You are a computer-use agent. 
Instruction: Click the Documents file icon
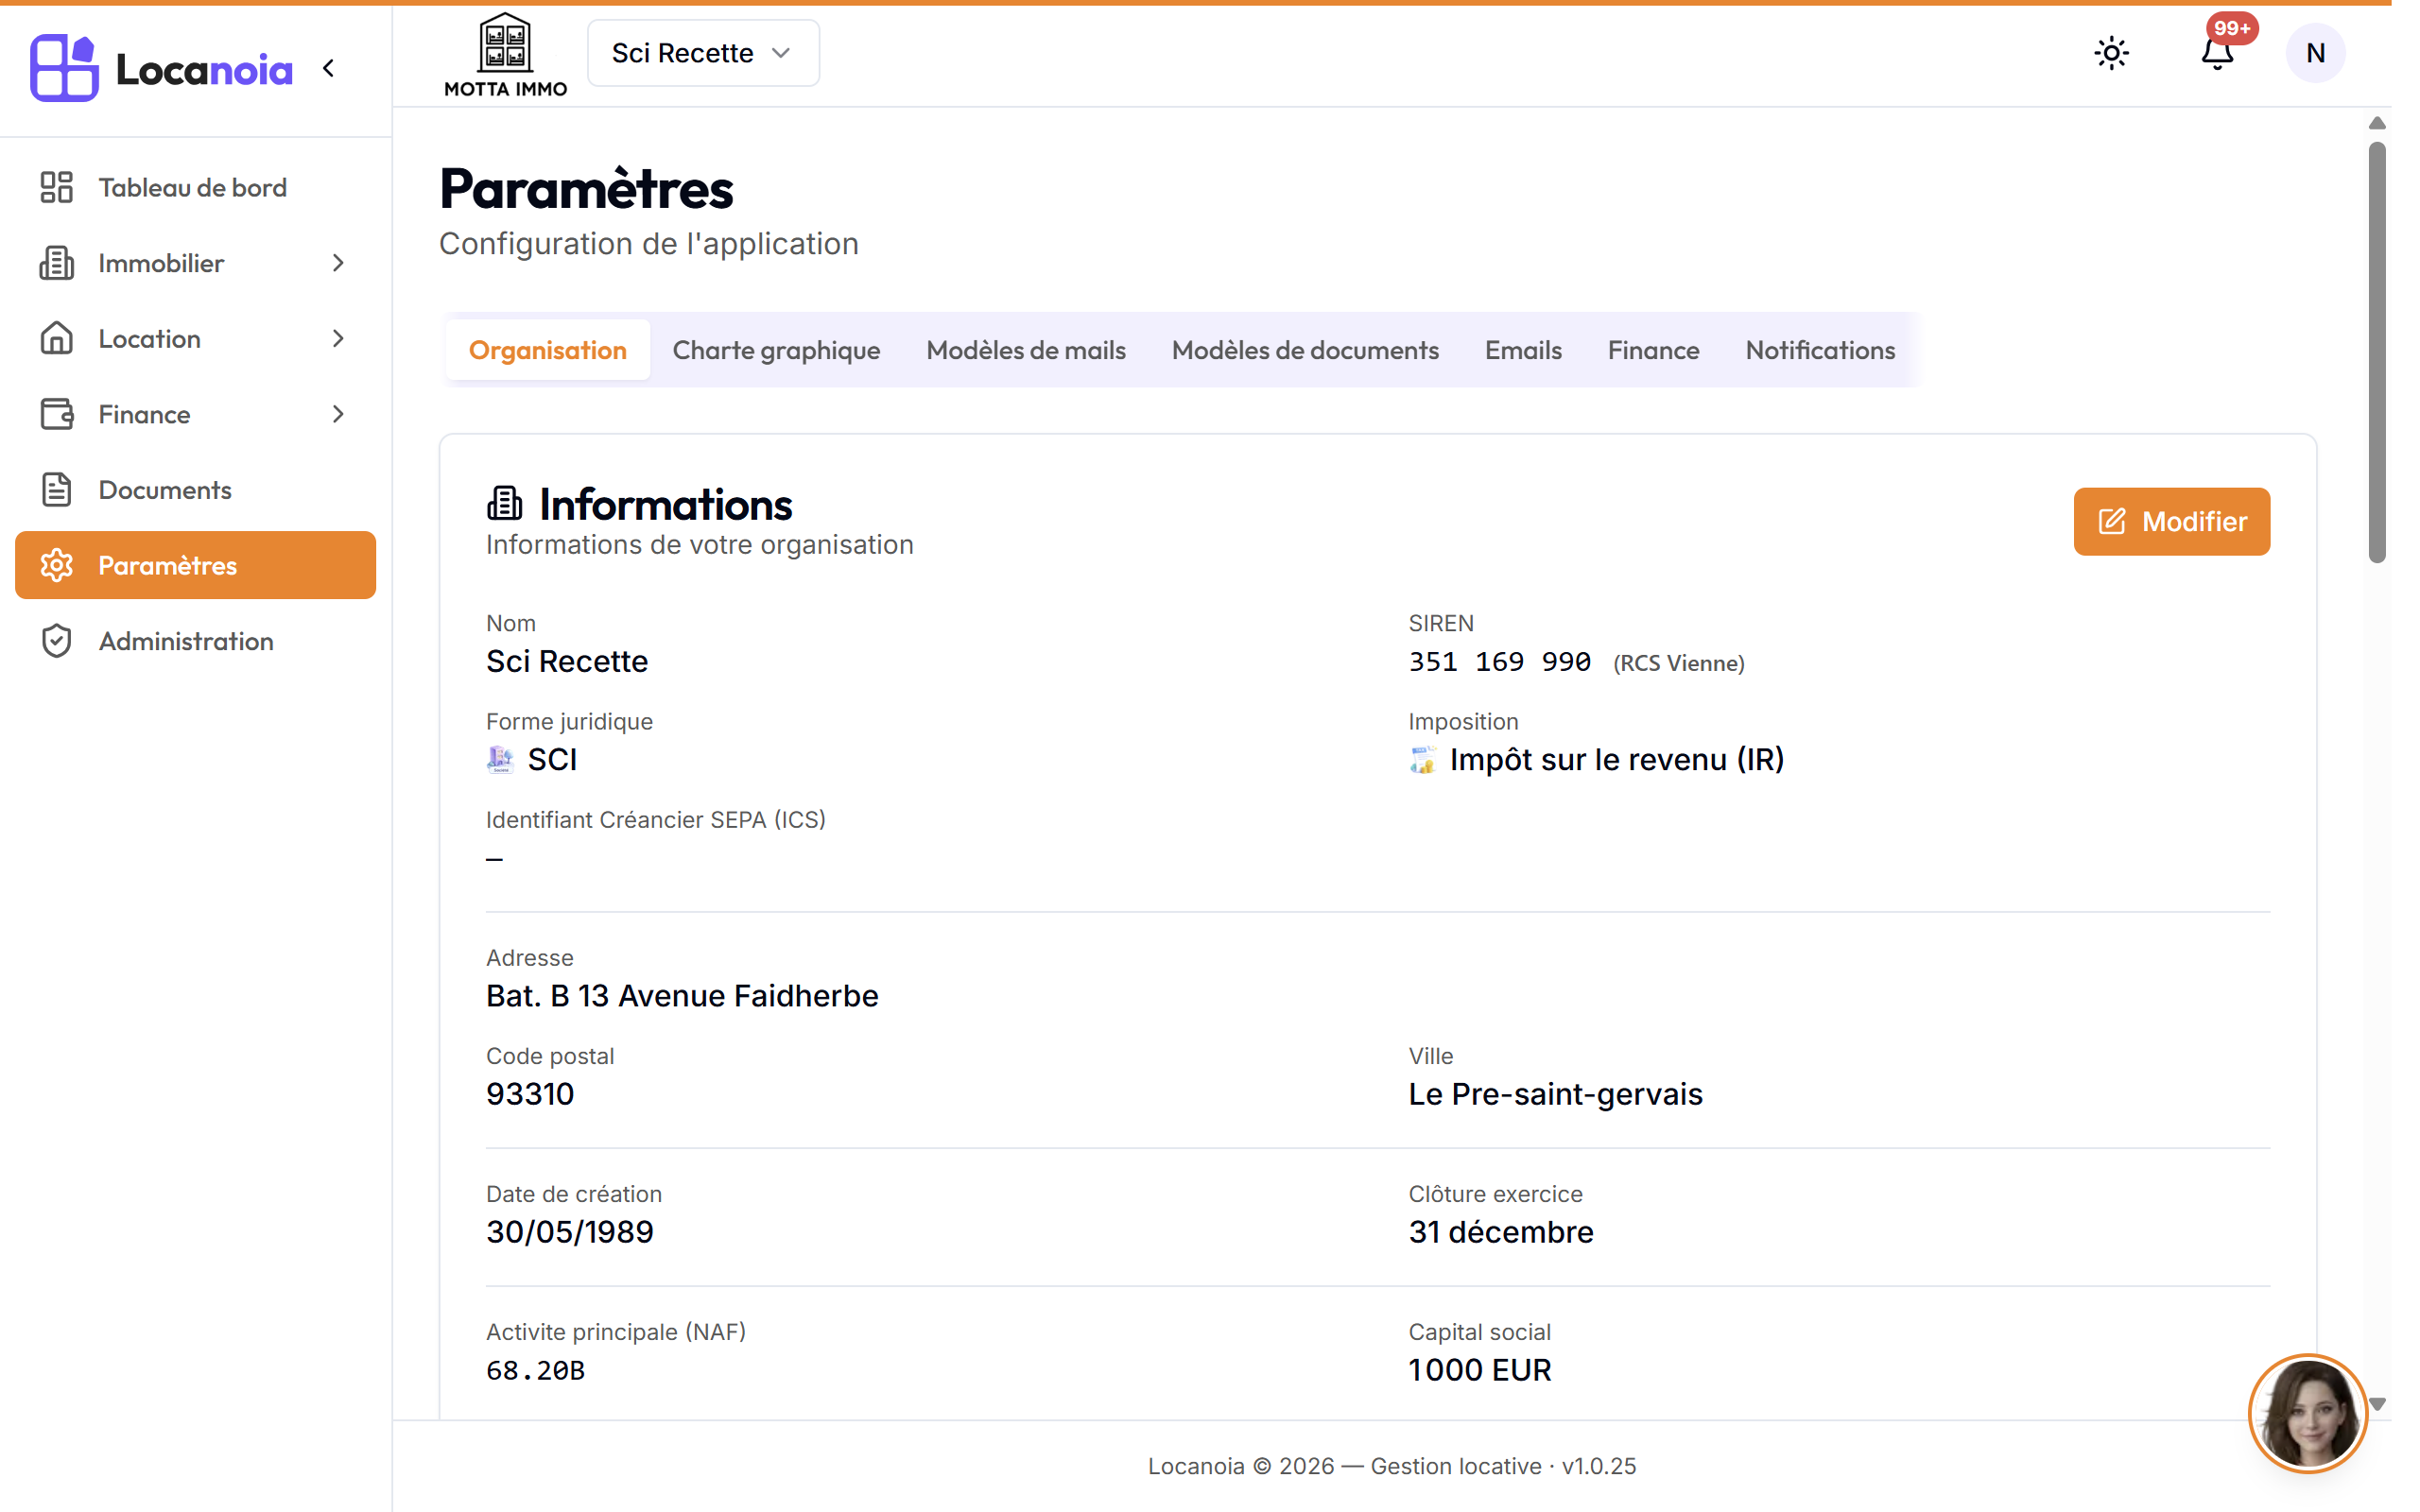coord(57,489)
